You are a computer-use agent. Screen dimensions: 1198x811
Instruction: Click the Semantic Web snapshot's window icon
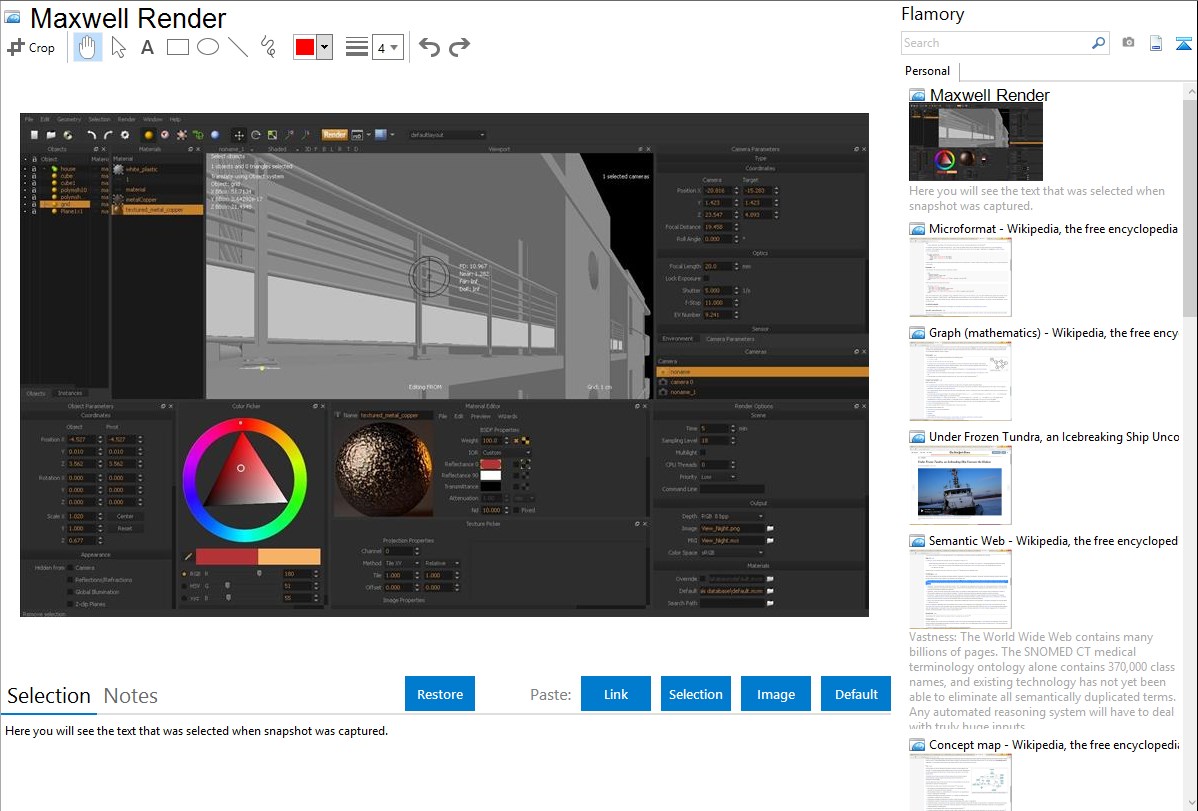click(x=917, y=540)
